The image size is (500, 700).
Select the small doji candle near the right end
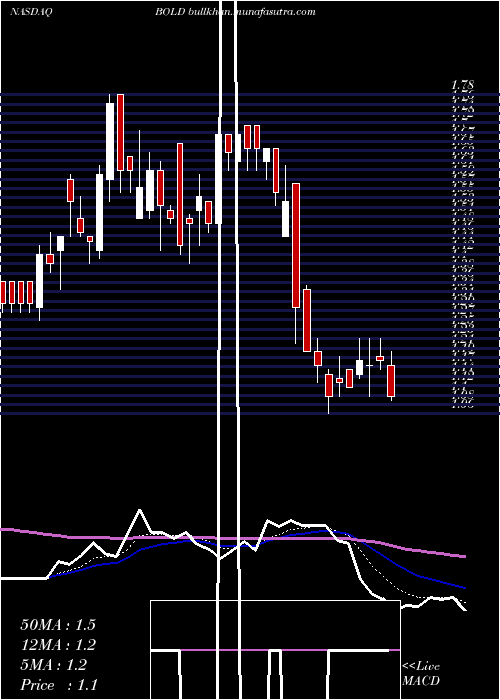(370, 366)
